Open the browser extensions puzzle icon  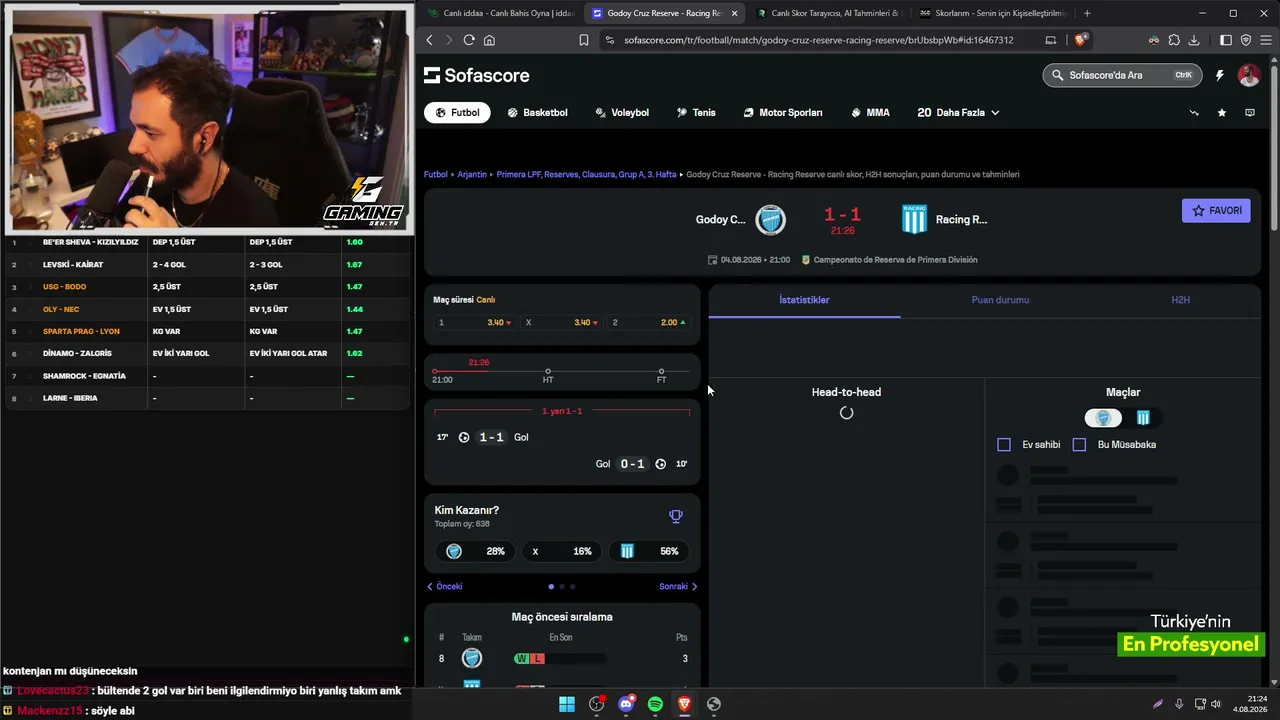click(1174, 40)
